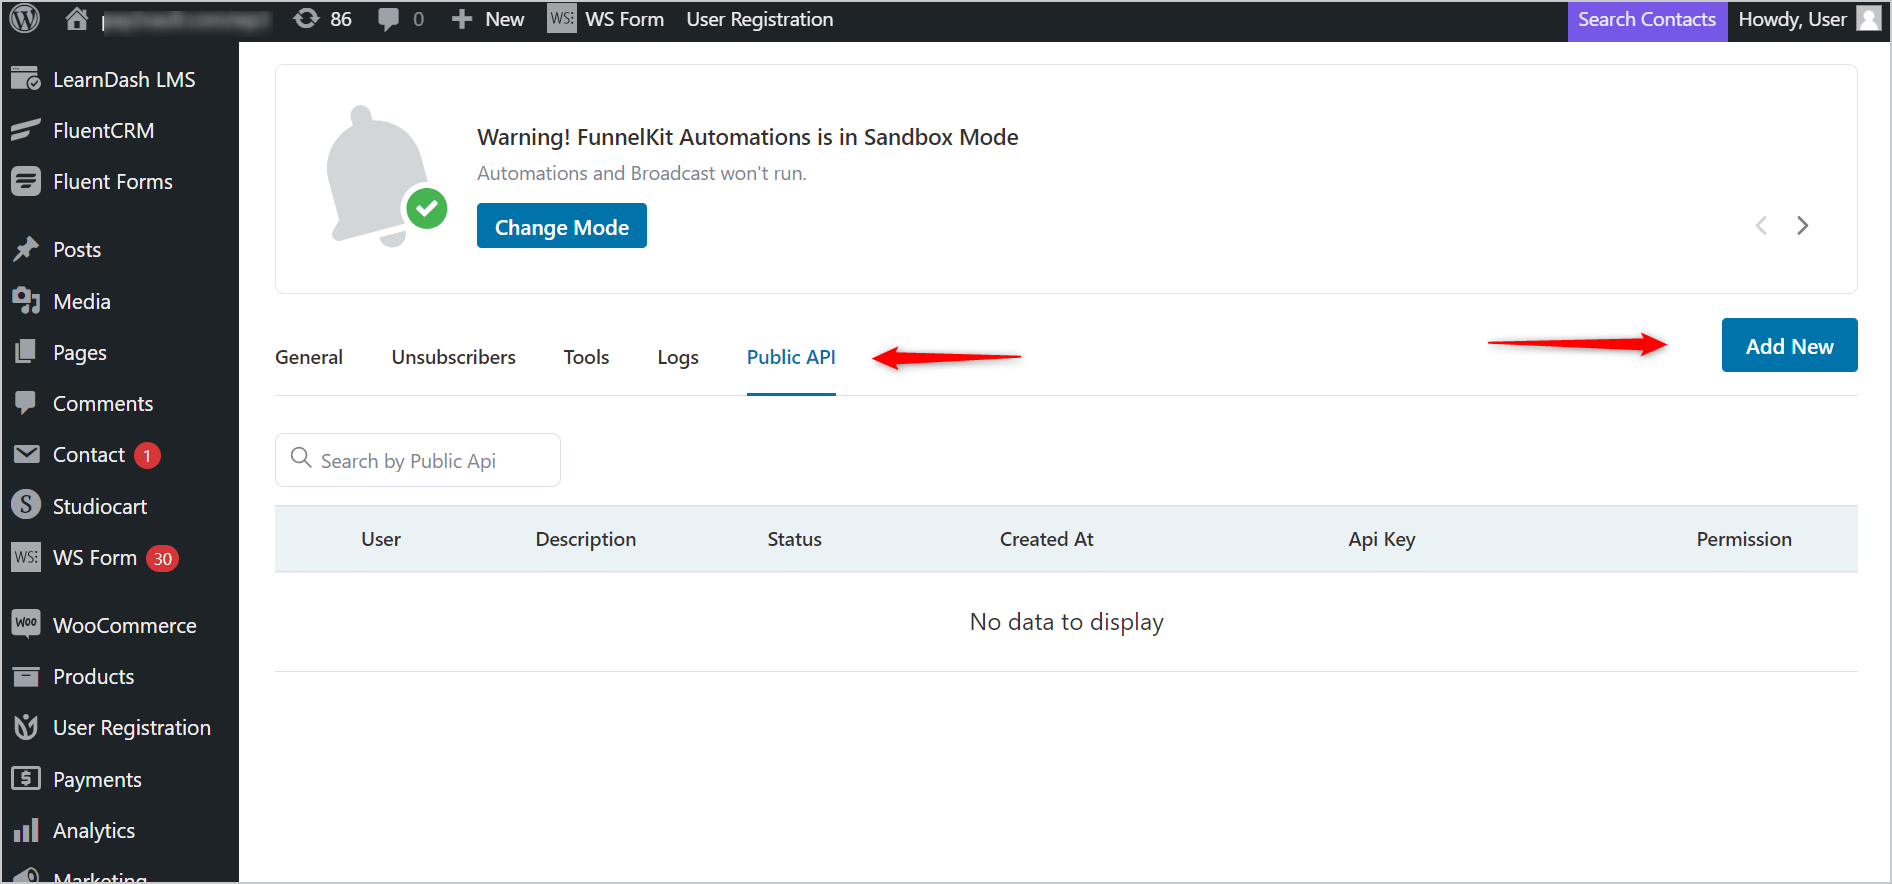Viewport: 1892px width, 884px height.
Task: Click the Change Mode button
Action: 562,226
